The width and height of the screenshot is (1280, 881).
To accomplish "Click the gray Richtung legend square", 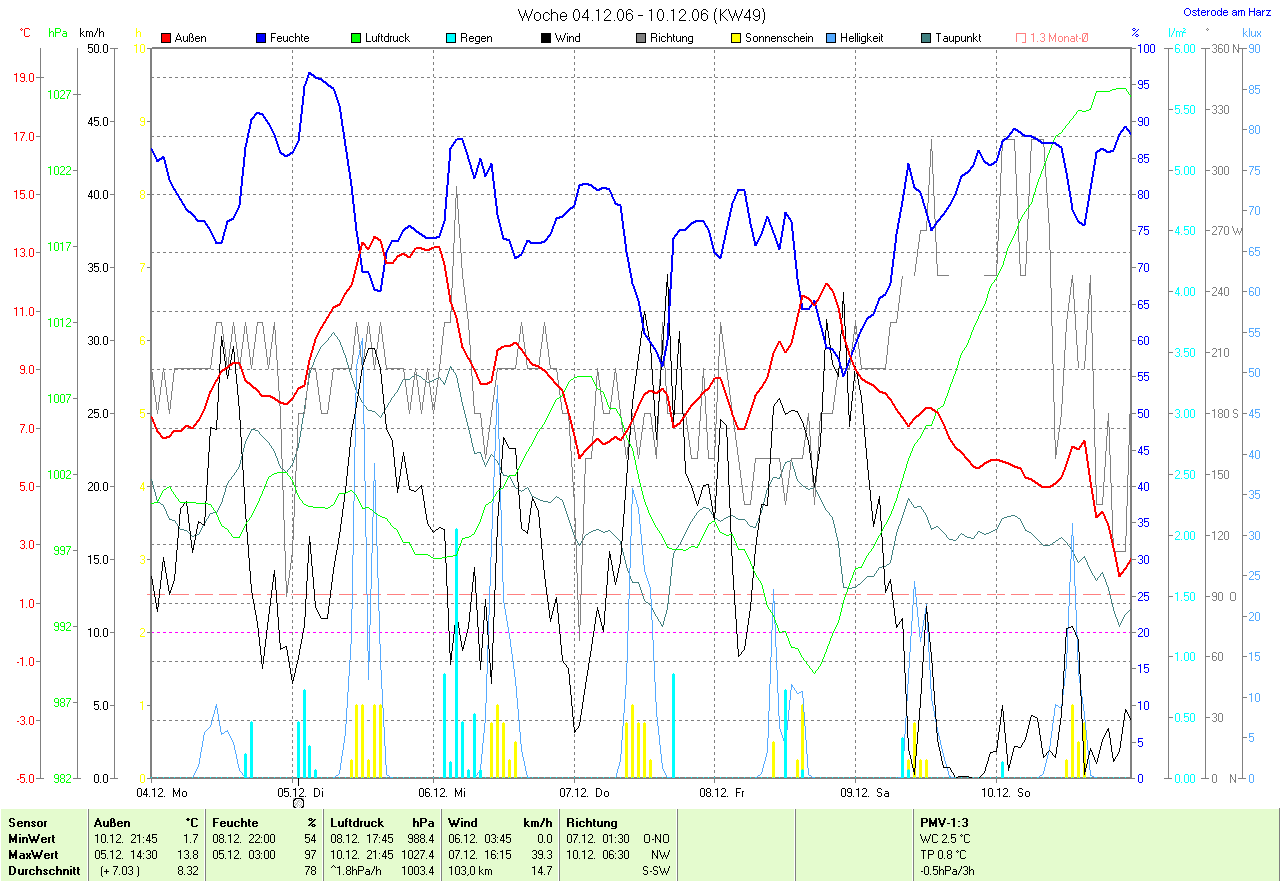I will 641,38.
